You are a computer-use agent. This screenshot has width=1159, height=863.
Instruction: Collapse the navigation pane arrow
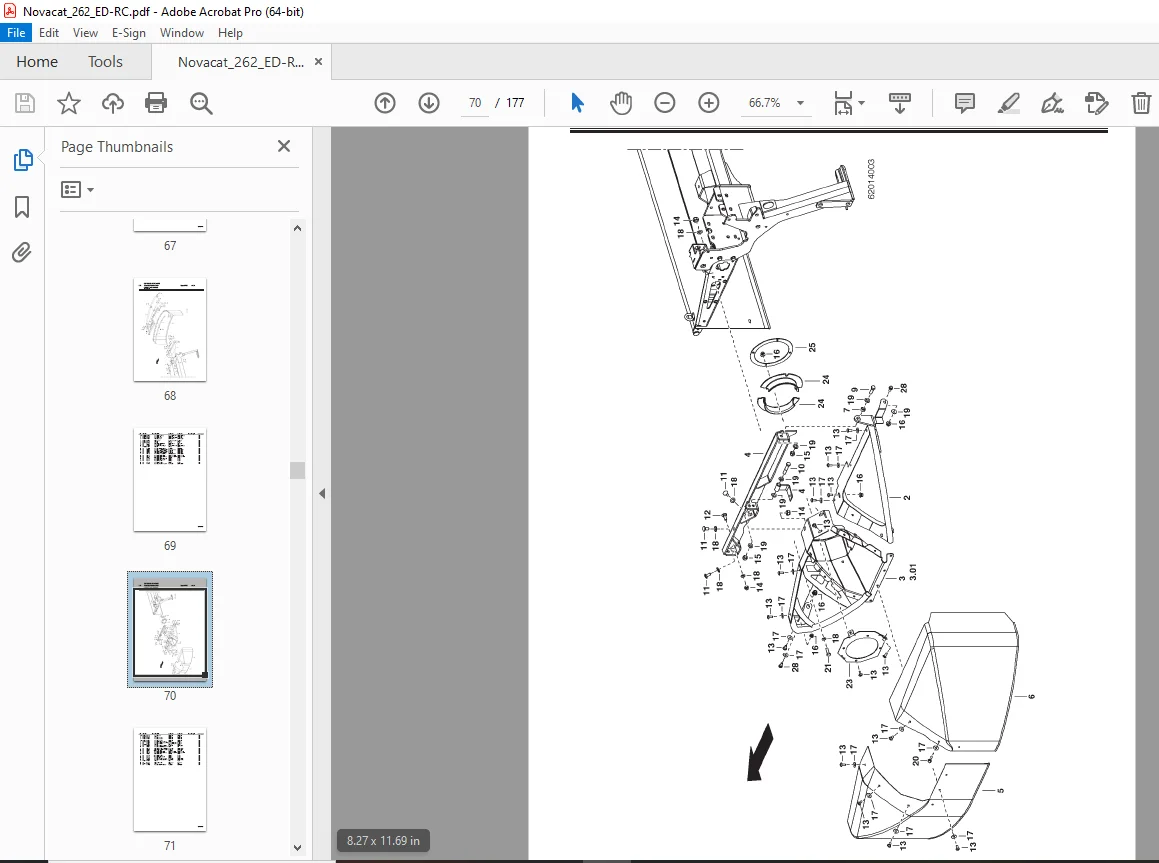(x=322, y=494)
